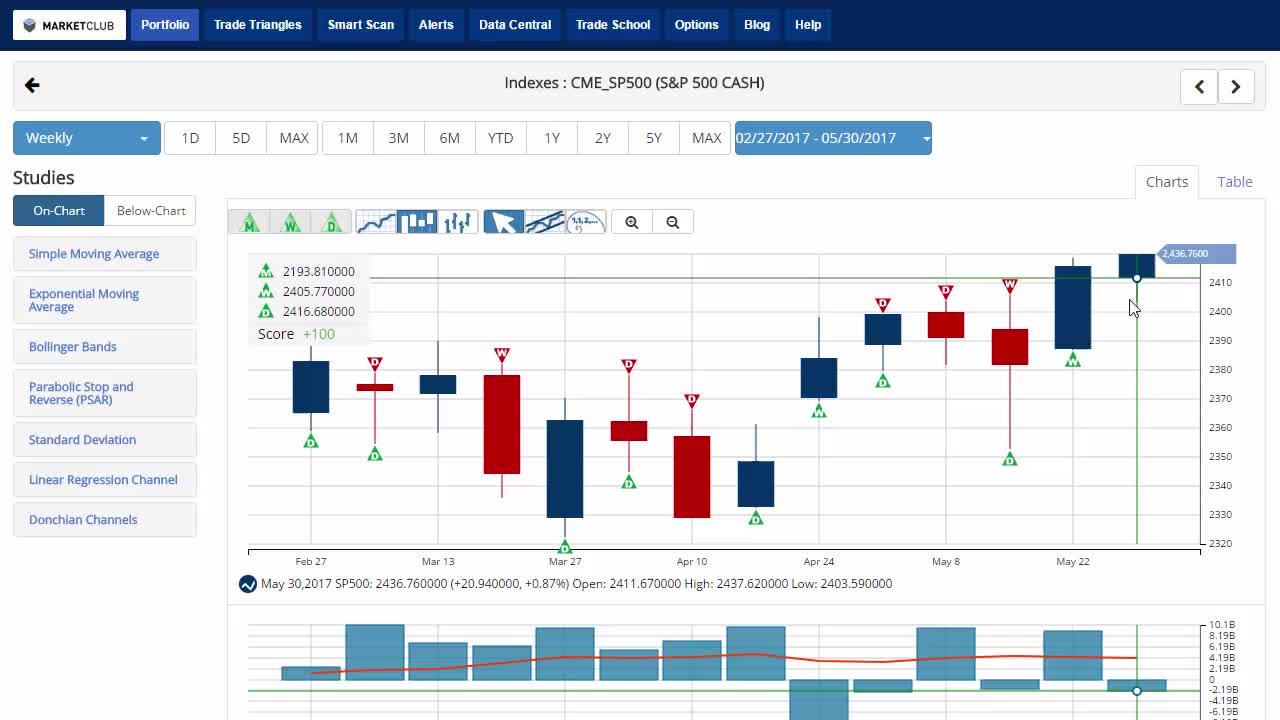The image size is (1280, 720).
Task: Go to next symbol chevron
Action: tap(1236, 86)
